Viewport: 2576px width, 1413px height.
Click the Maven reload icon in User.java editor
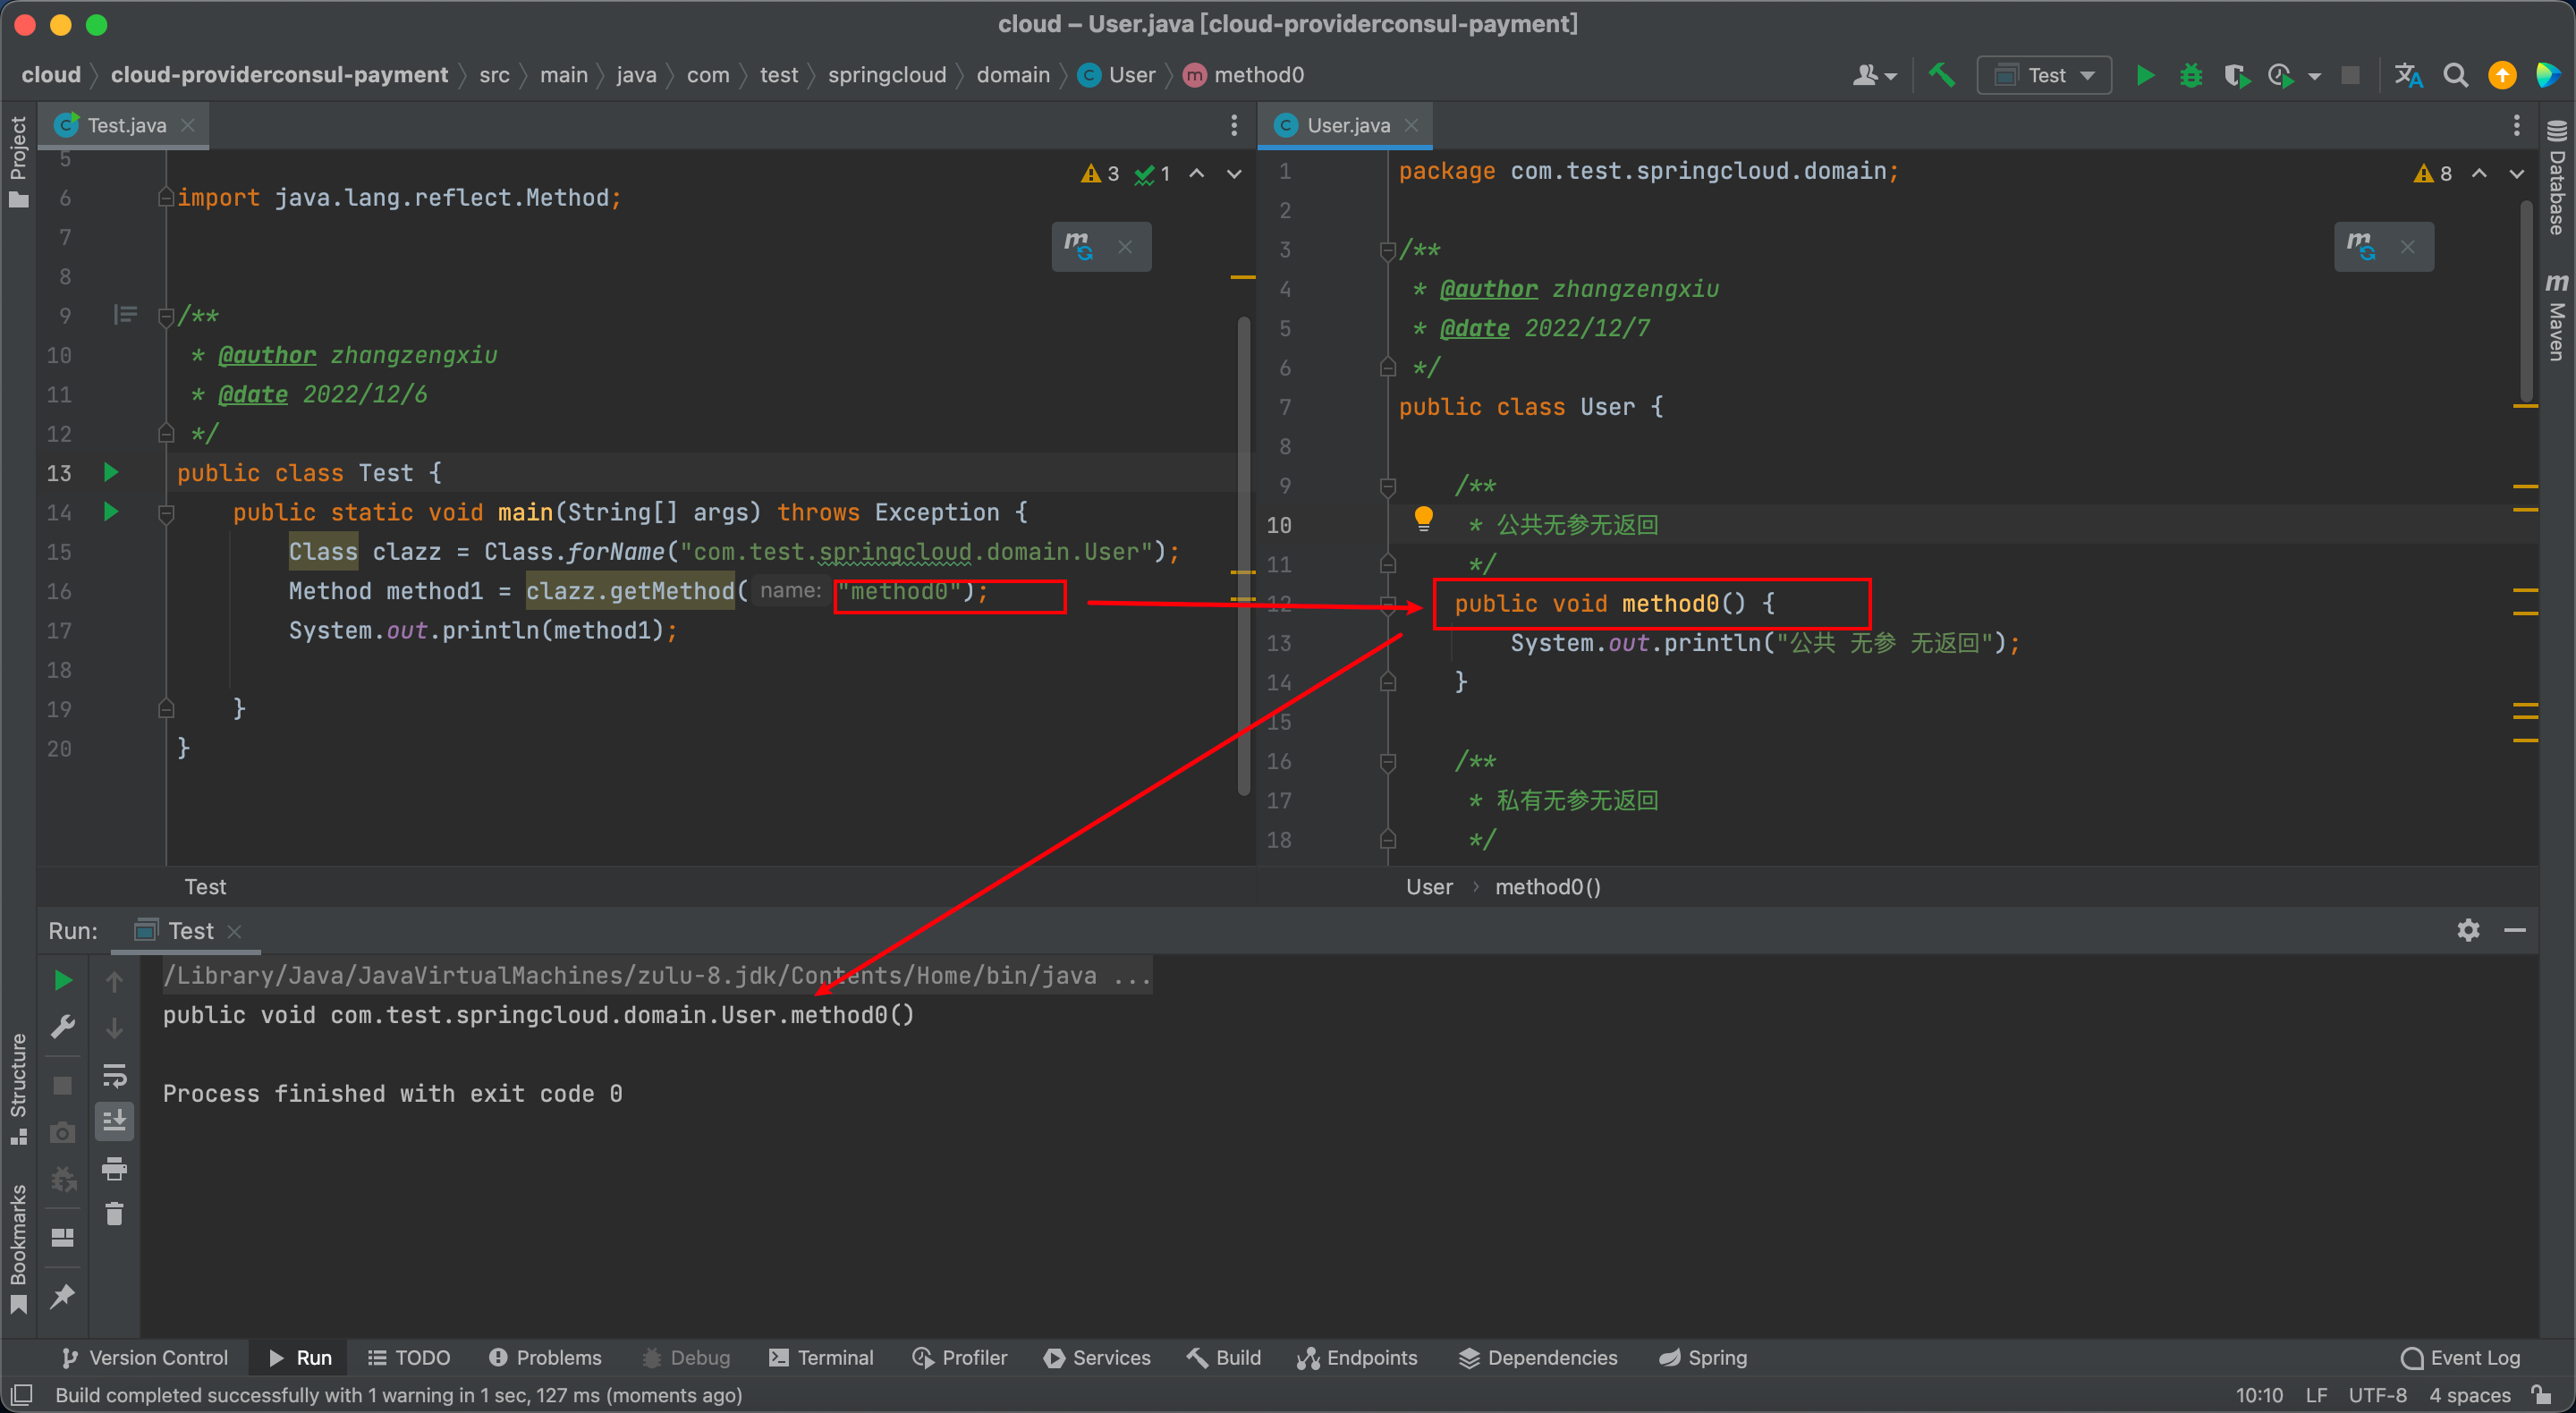click(2361, 246)
